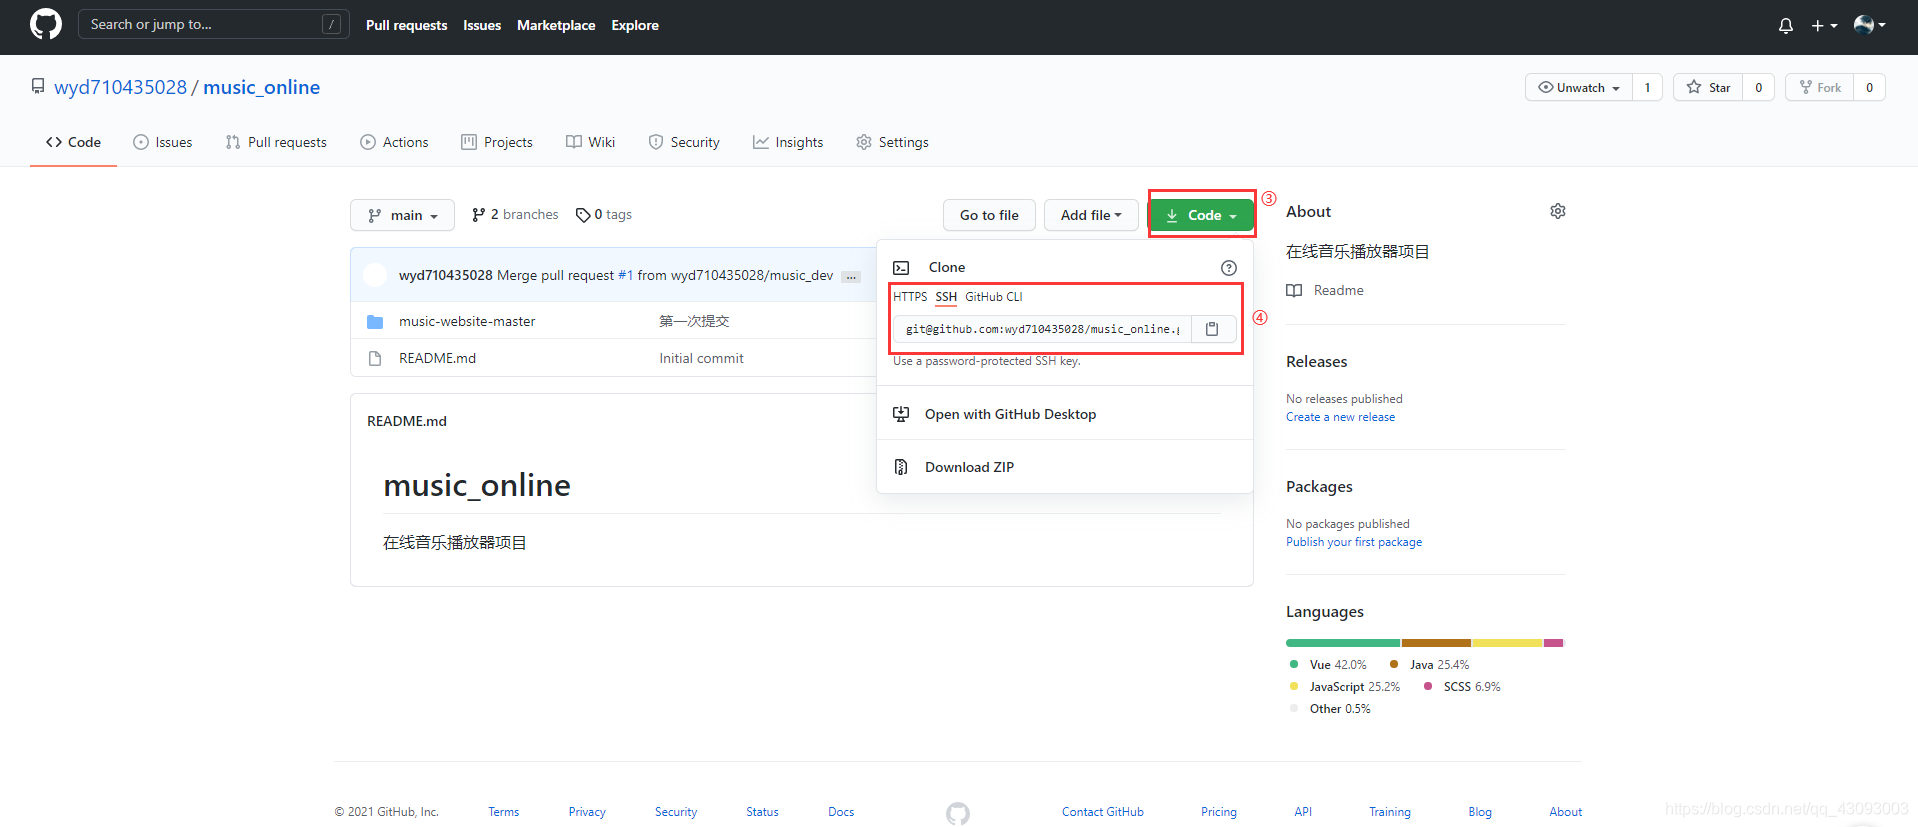The width and height of the screenshot is (1918, 827).
Task: Click the Fork button
Action: [1819, 87]
